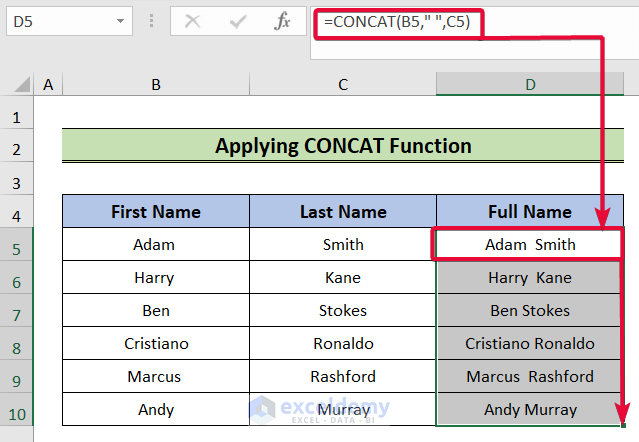Click the Name Box showing D5
Screen dimensions: 639x442
click(x=55, y=20)
